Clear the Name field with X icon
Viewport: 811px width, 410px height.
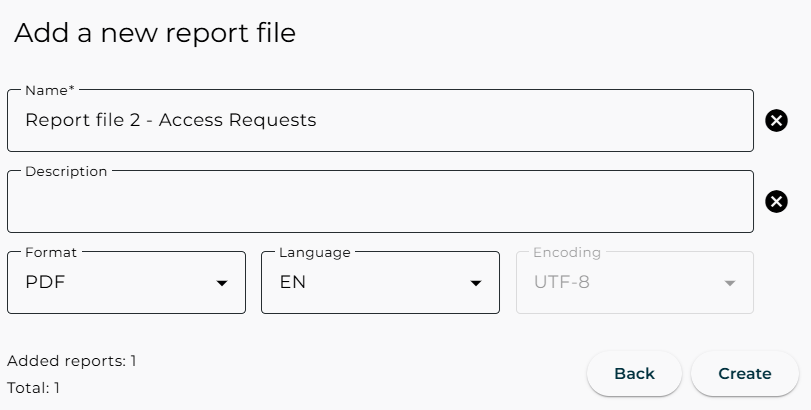[x=776, y=121]
